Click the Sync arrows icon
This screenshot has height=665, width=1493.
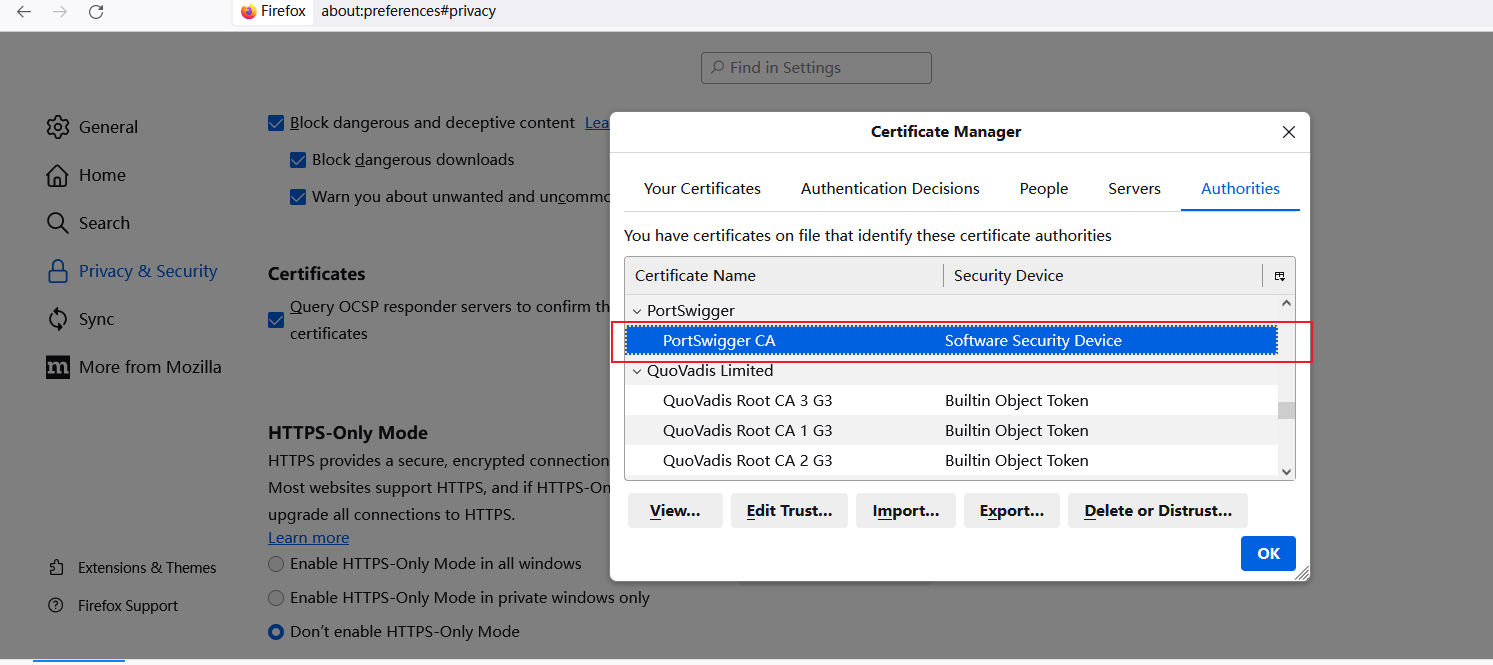[58, 319]
